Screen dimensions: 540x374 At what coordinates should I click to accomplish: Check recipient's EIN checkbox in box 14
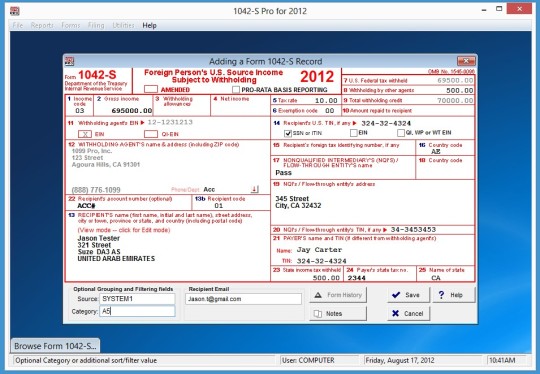coord(354,133)
